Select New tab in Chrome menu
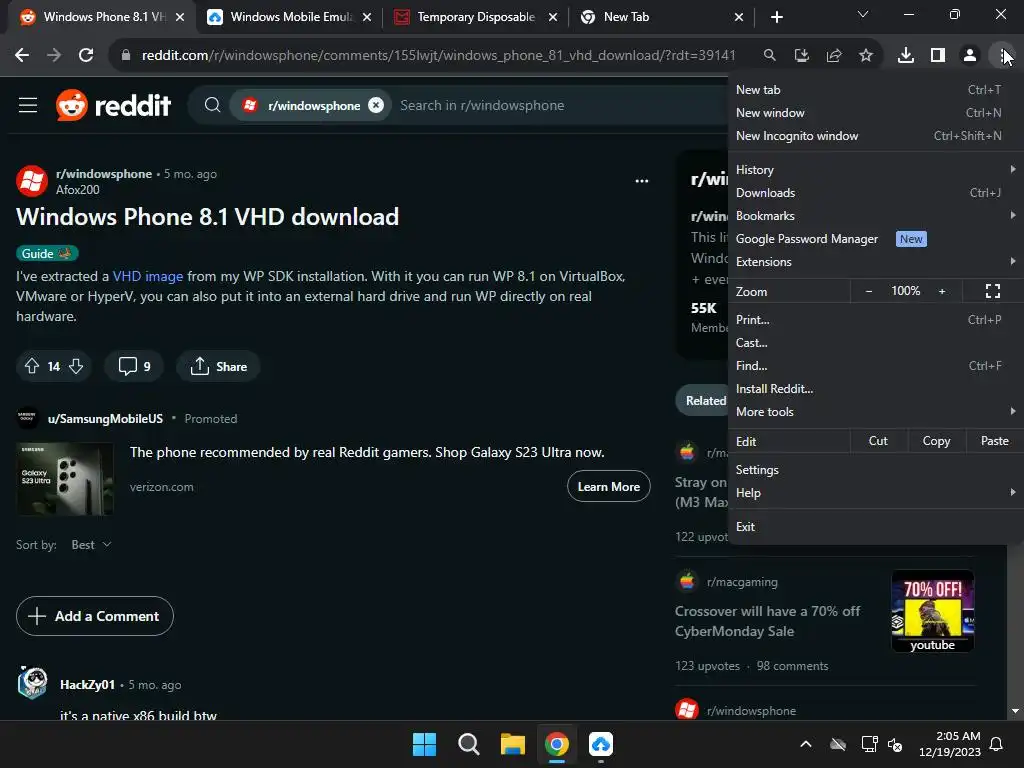Viewport: 1024px width, 768px height. (x=874, y=90)
